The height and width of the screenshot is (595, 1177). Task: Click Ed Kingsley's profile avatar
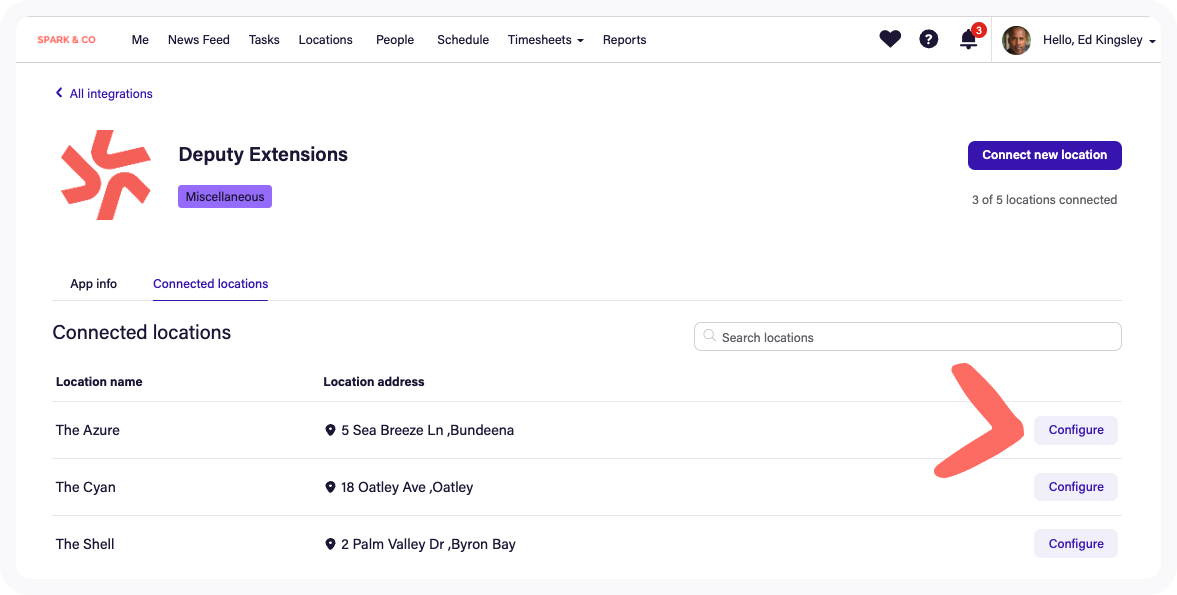point(1016,41)
